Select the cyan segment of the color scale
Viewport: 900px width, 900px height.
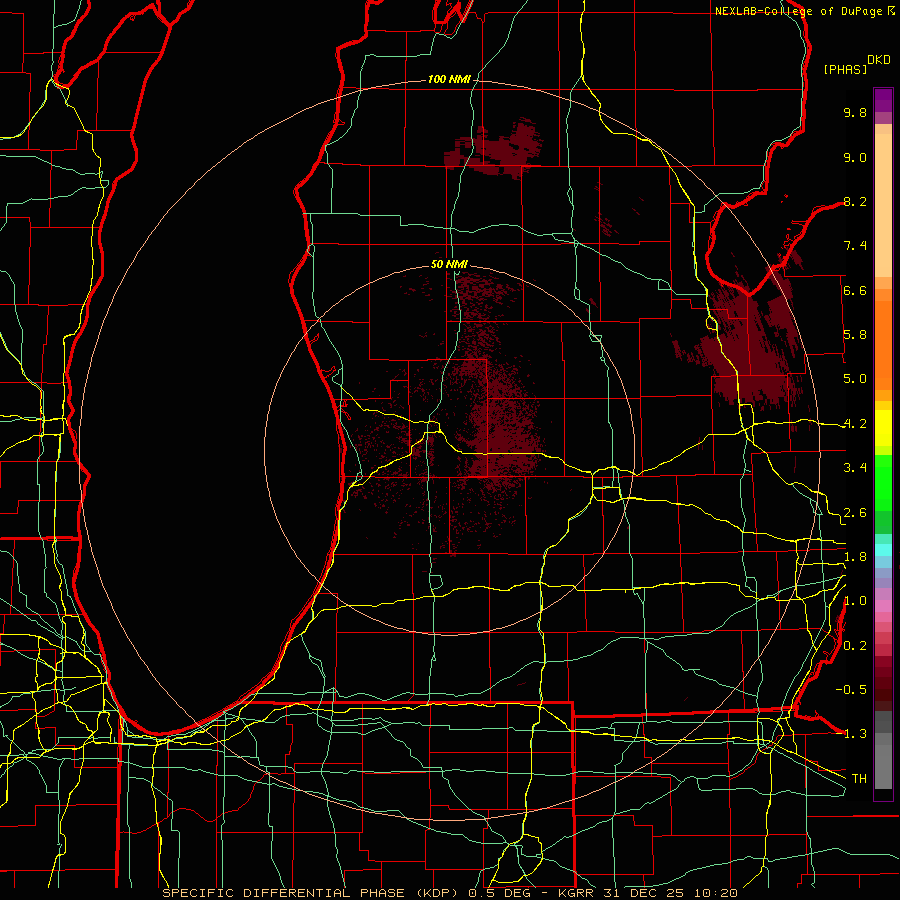tap(883, 549)
